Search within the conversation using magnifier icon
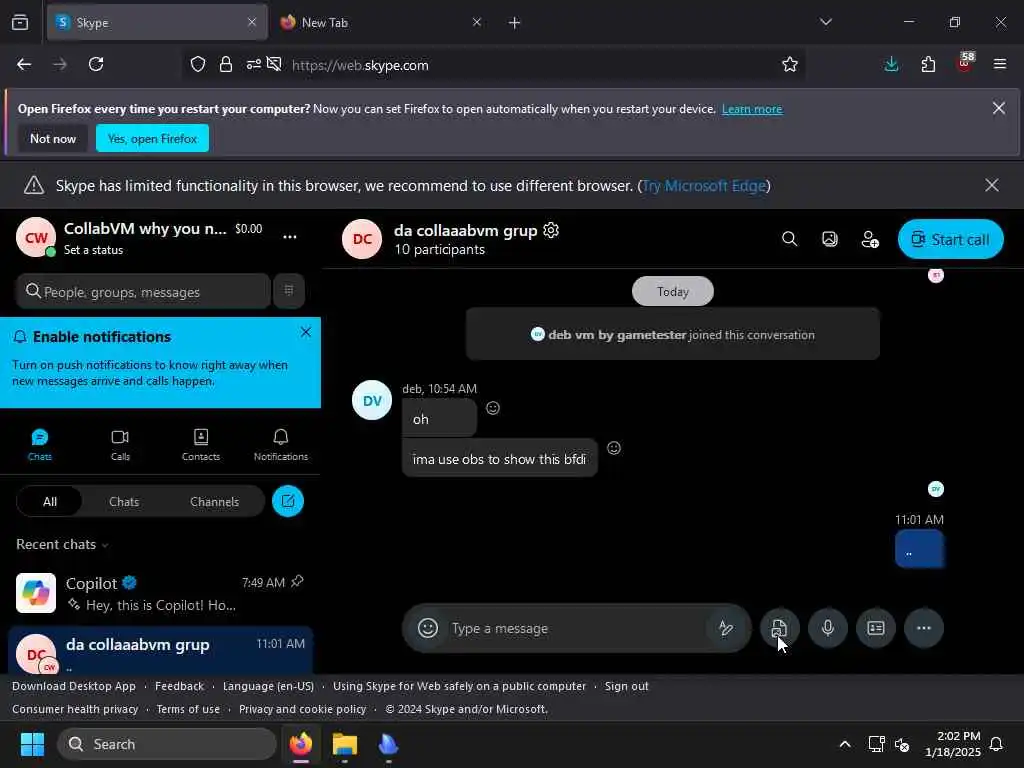The height and width of the screenshot is (768, 1024). pyautogui.click(x=790, y=239)
